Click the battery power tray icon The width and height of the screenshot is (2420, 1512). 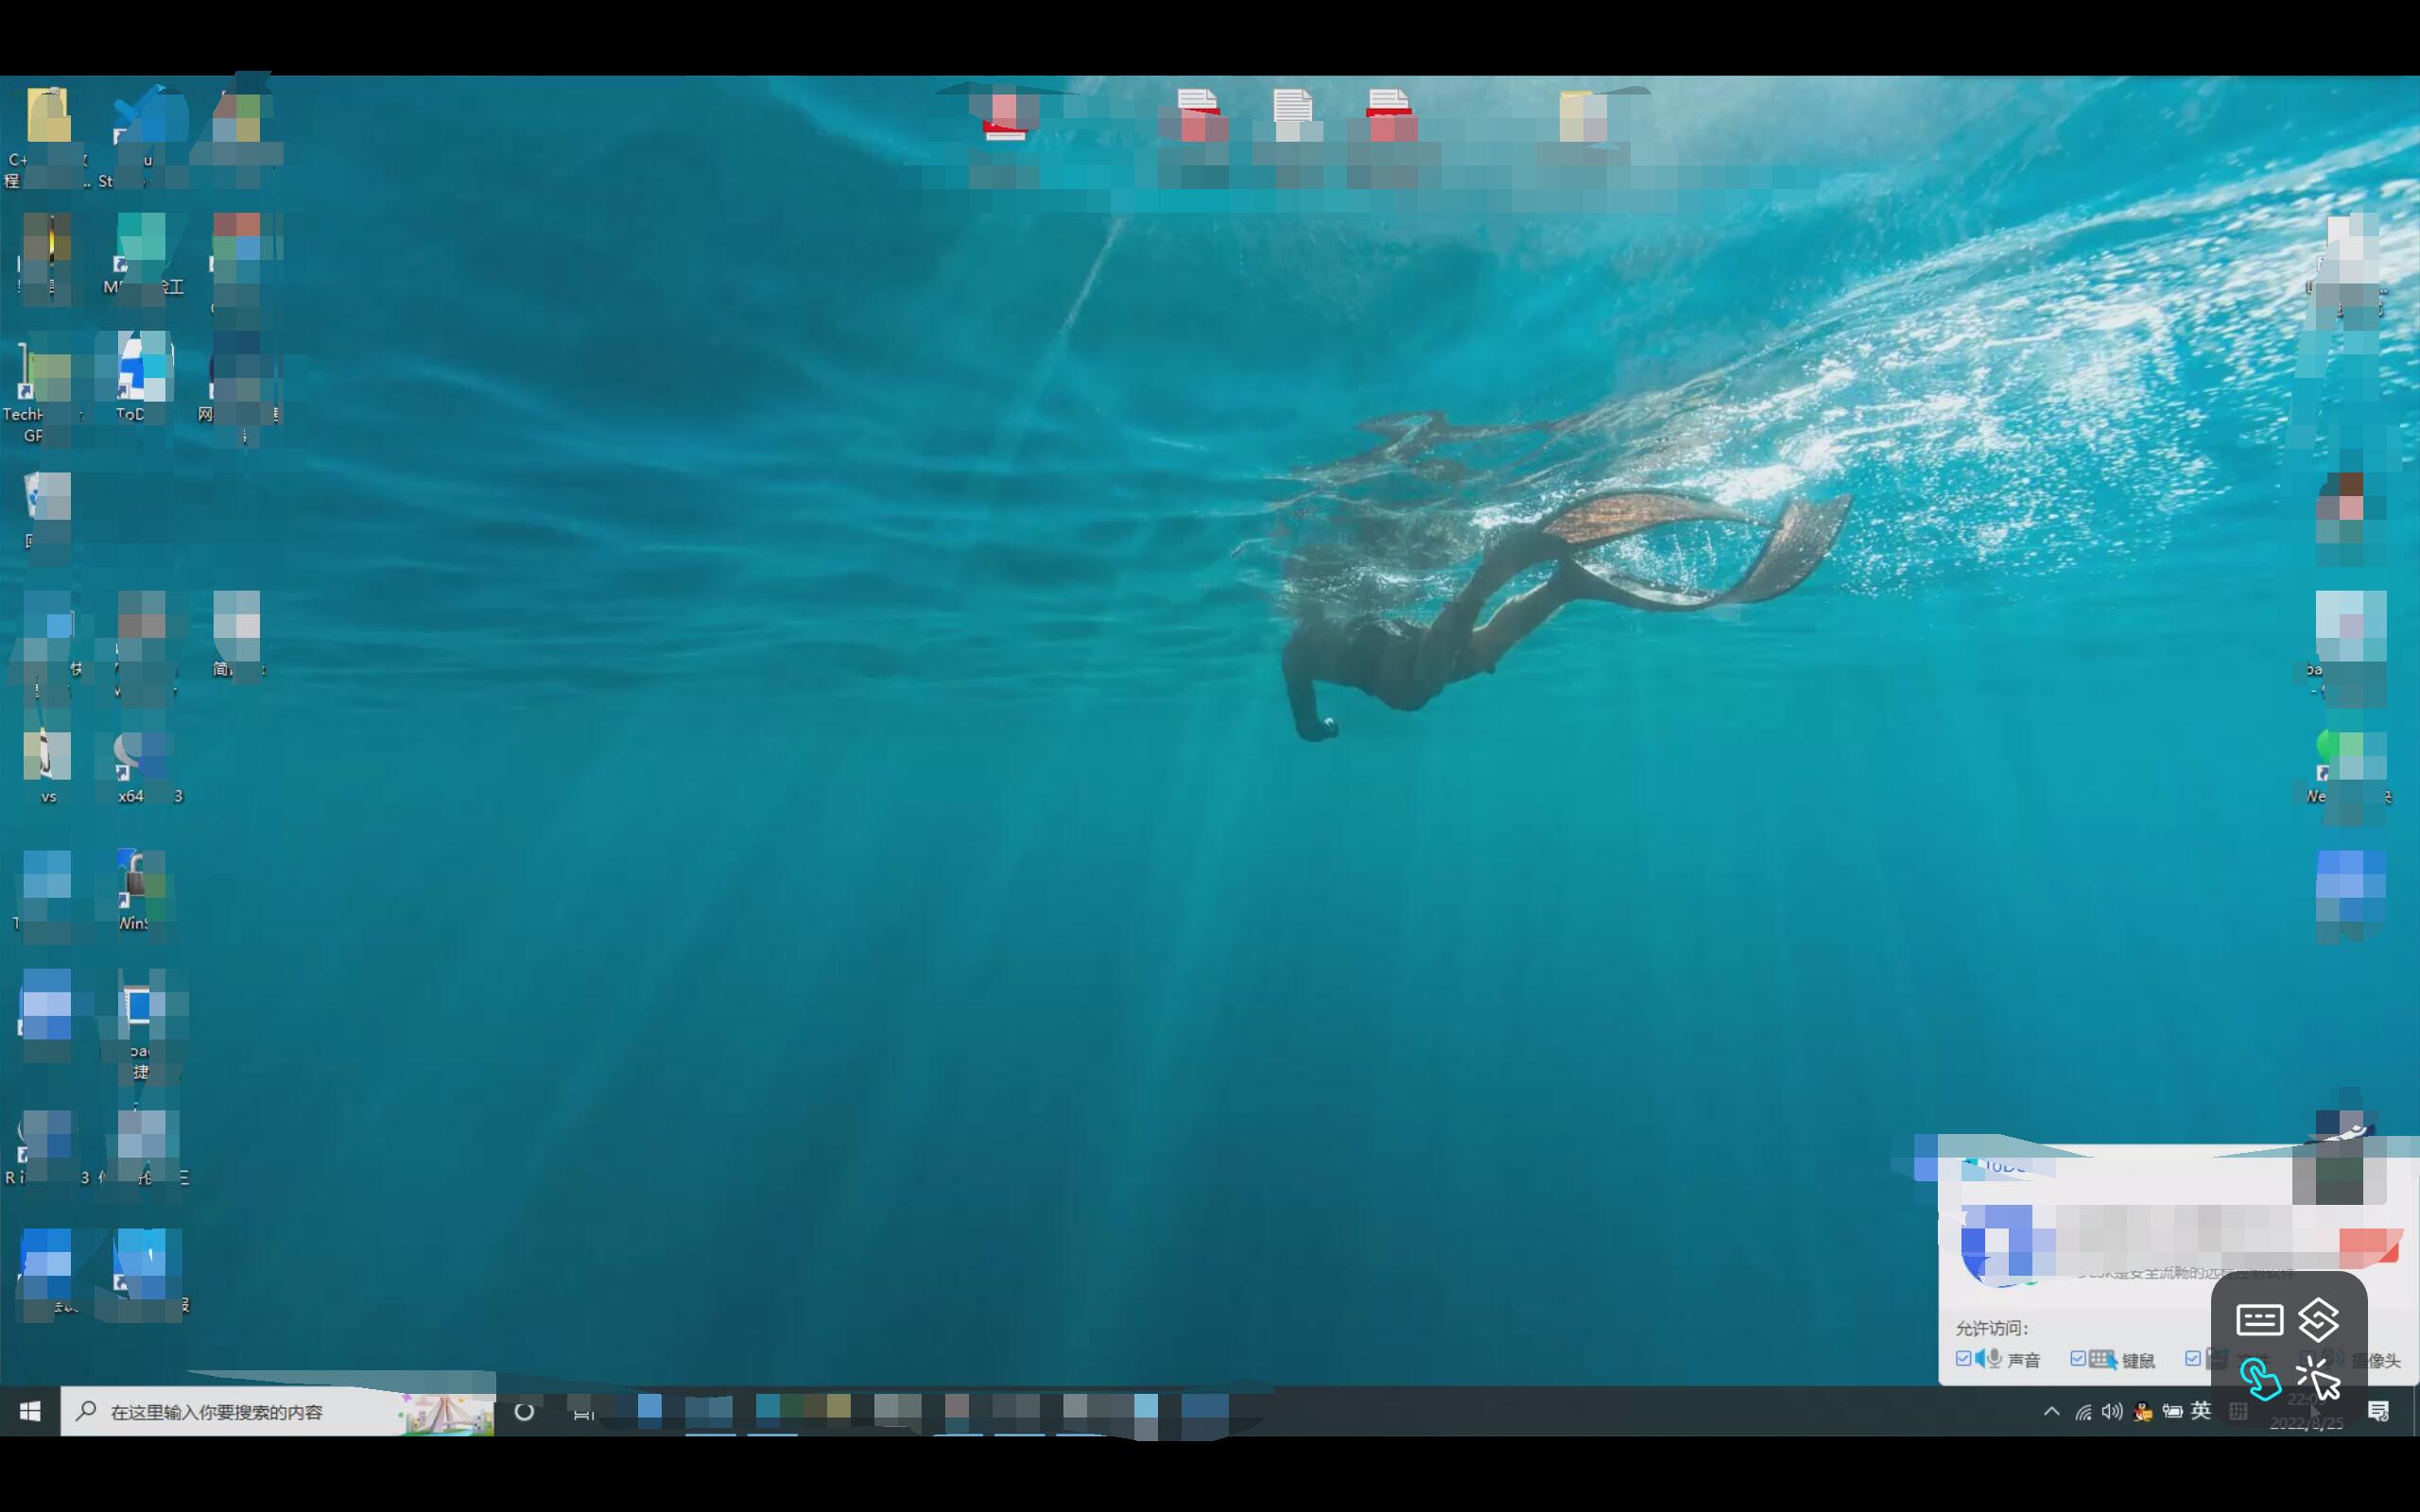coord(2172,1411)
